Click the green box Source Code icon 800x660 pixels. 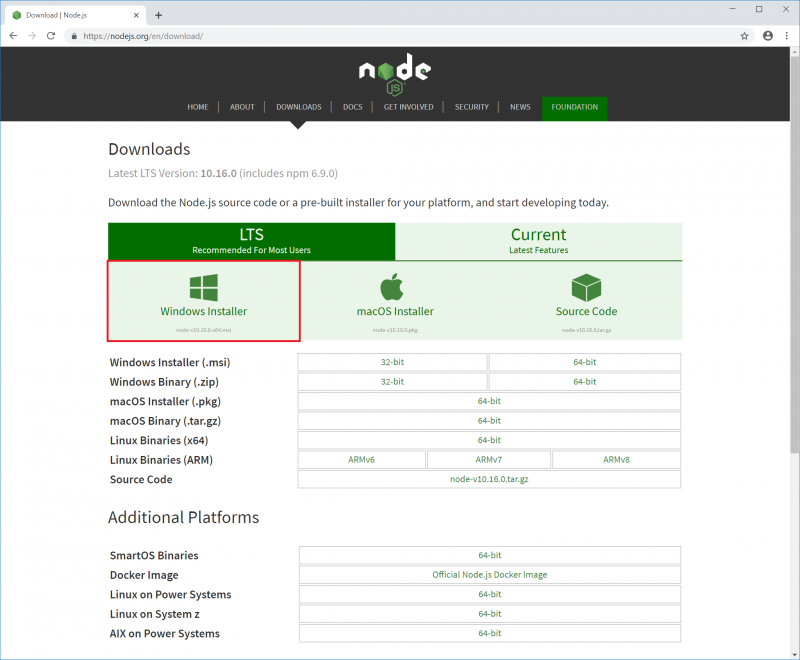[x=586, y=288]
